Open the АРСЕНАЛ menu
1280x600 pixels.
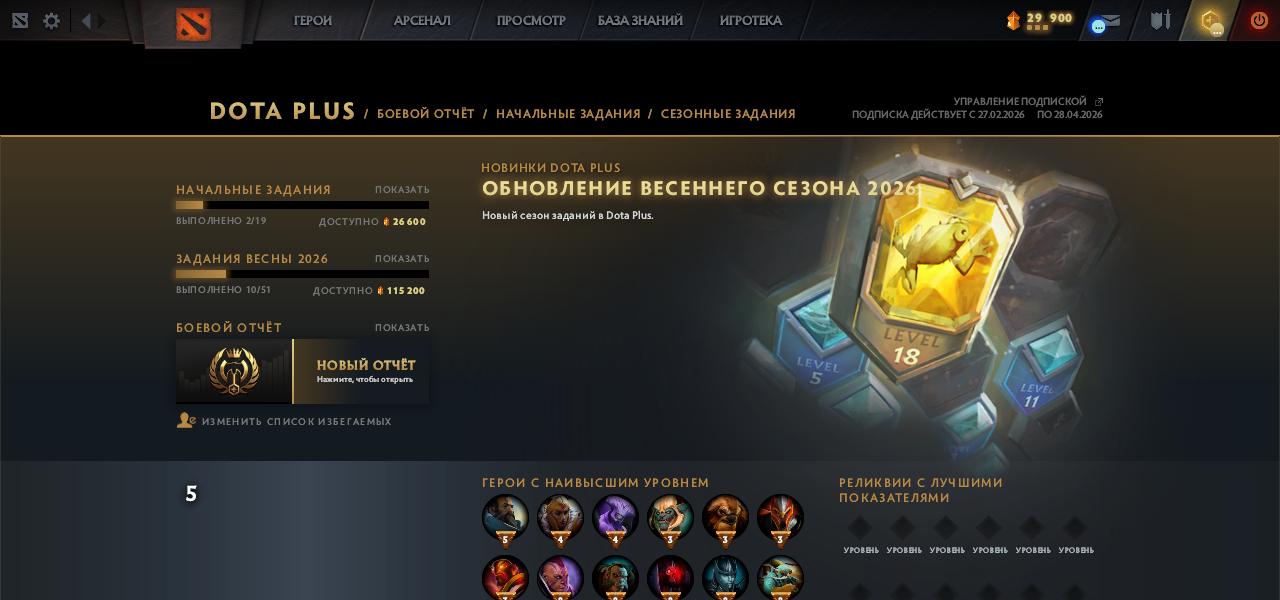422,20
